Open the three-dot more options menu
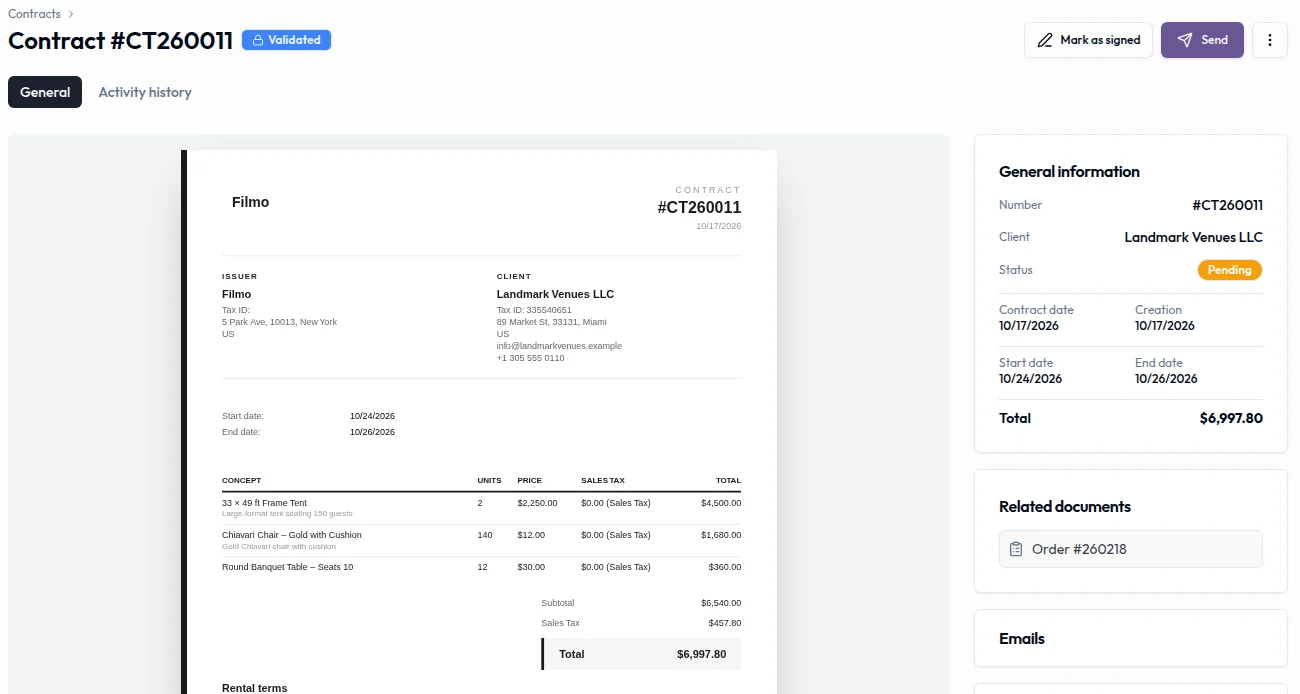This screenshot has height=694, width=1300. (1270, 40)
